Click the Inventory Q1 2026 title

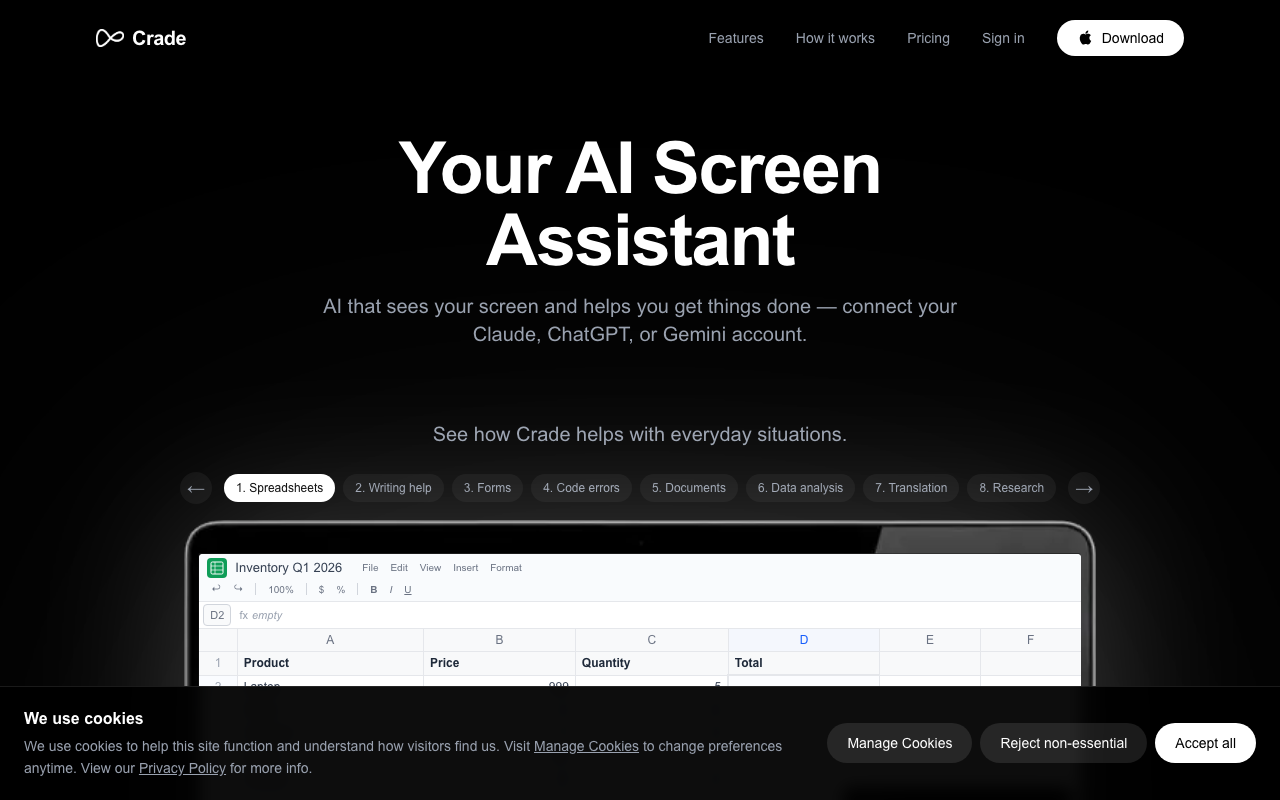288,568
